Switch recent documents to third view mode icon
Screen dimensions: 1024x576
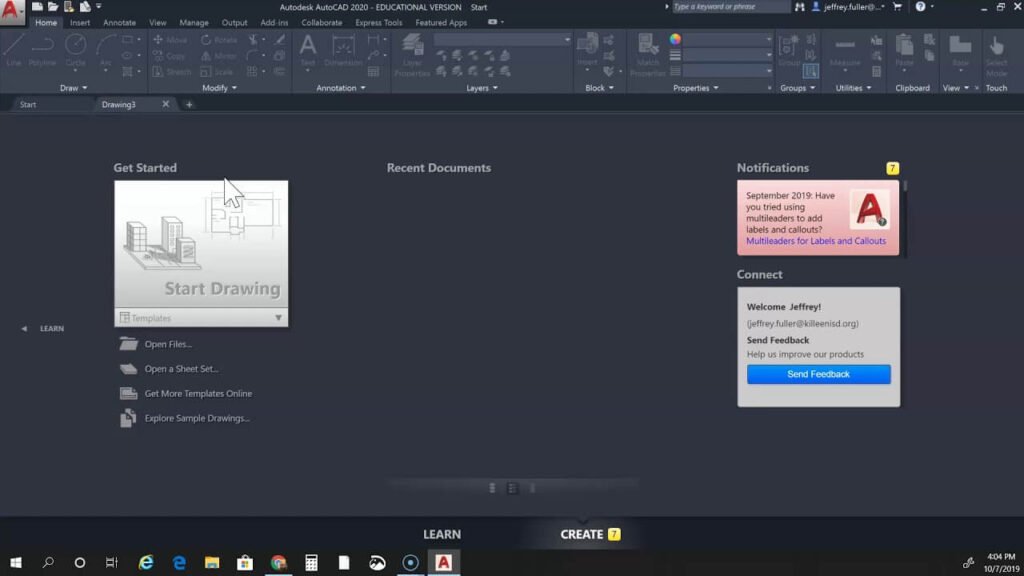pos(532,488)
